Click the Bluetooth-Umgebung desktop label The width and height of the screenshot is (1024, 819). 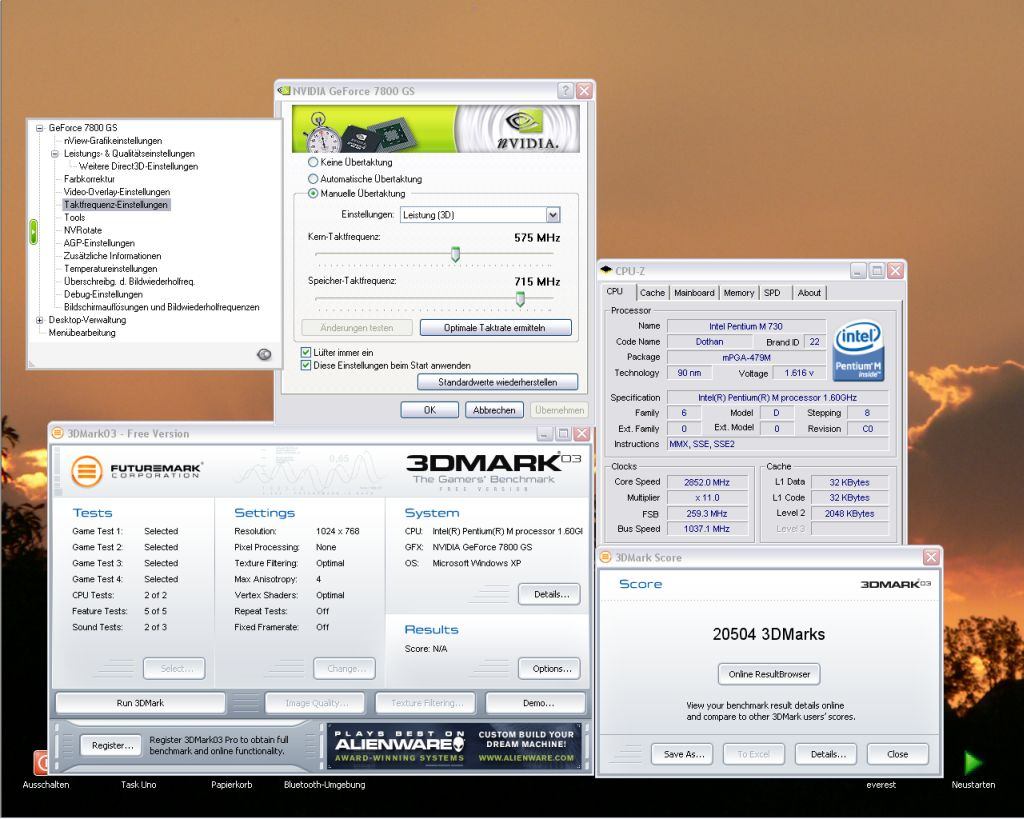(325, 785)
